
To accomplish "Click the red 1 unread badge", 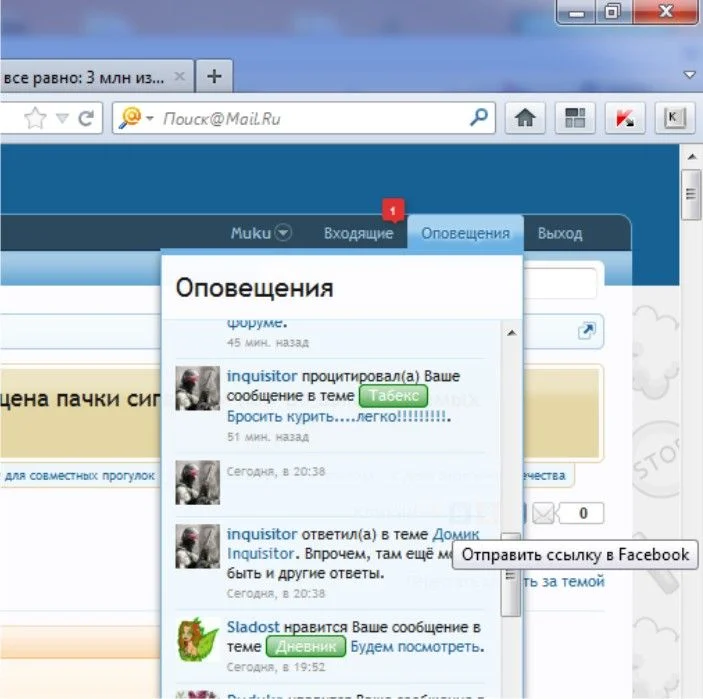I will (393, 210).
